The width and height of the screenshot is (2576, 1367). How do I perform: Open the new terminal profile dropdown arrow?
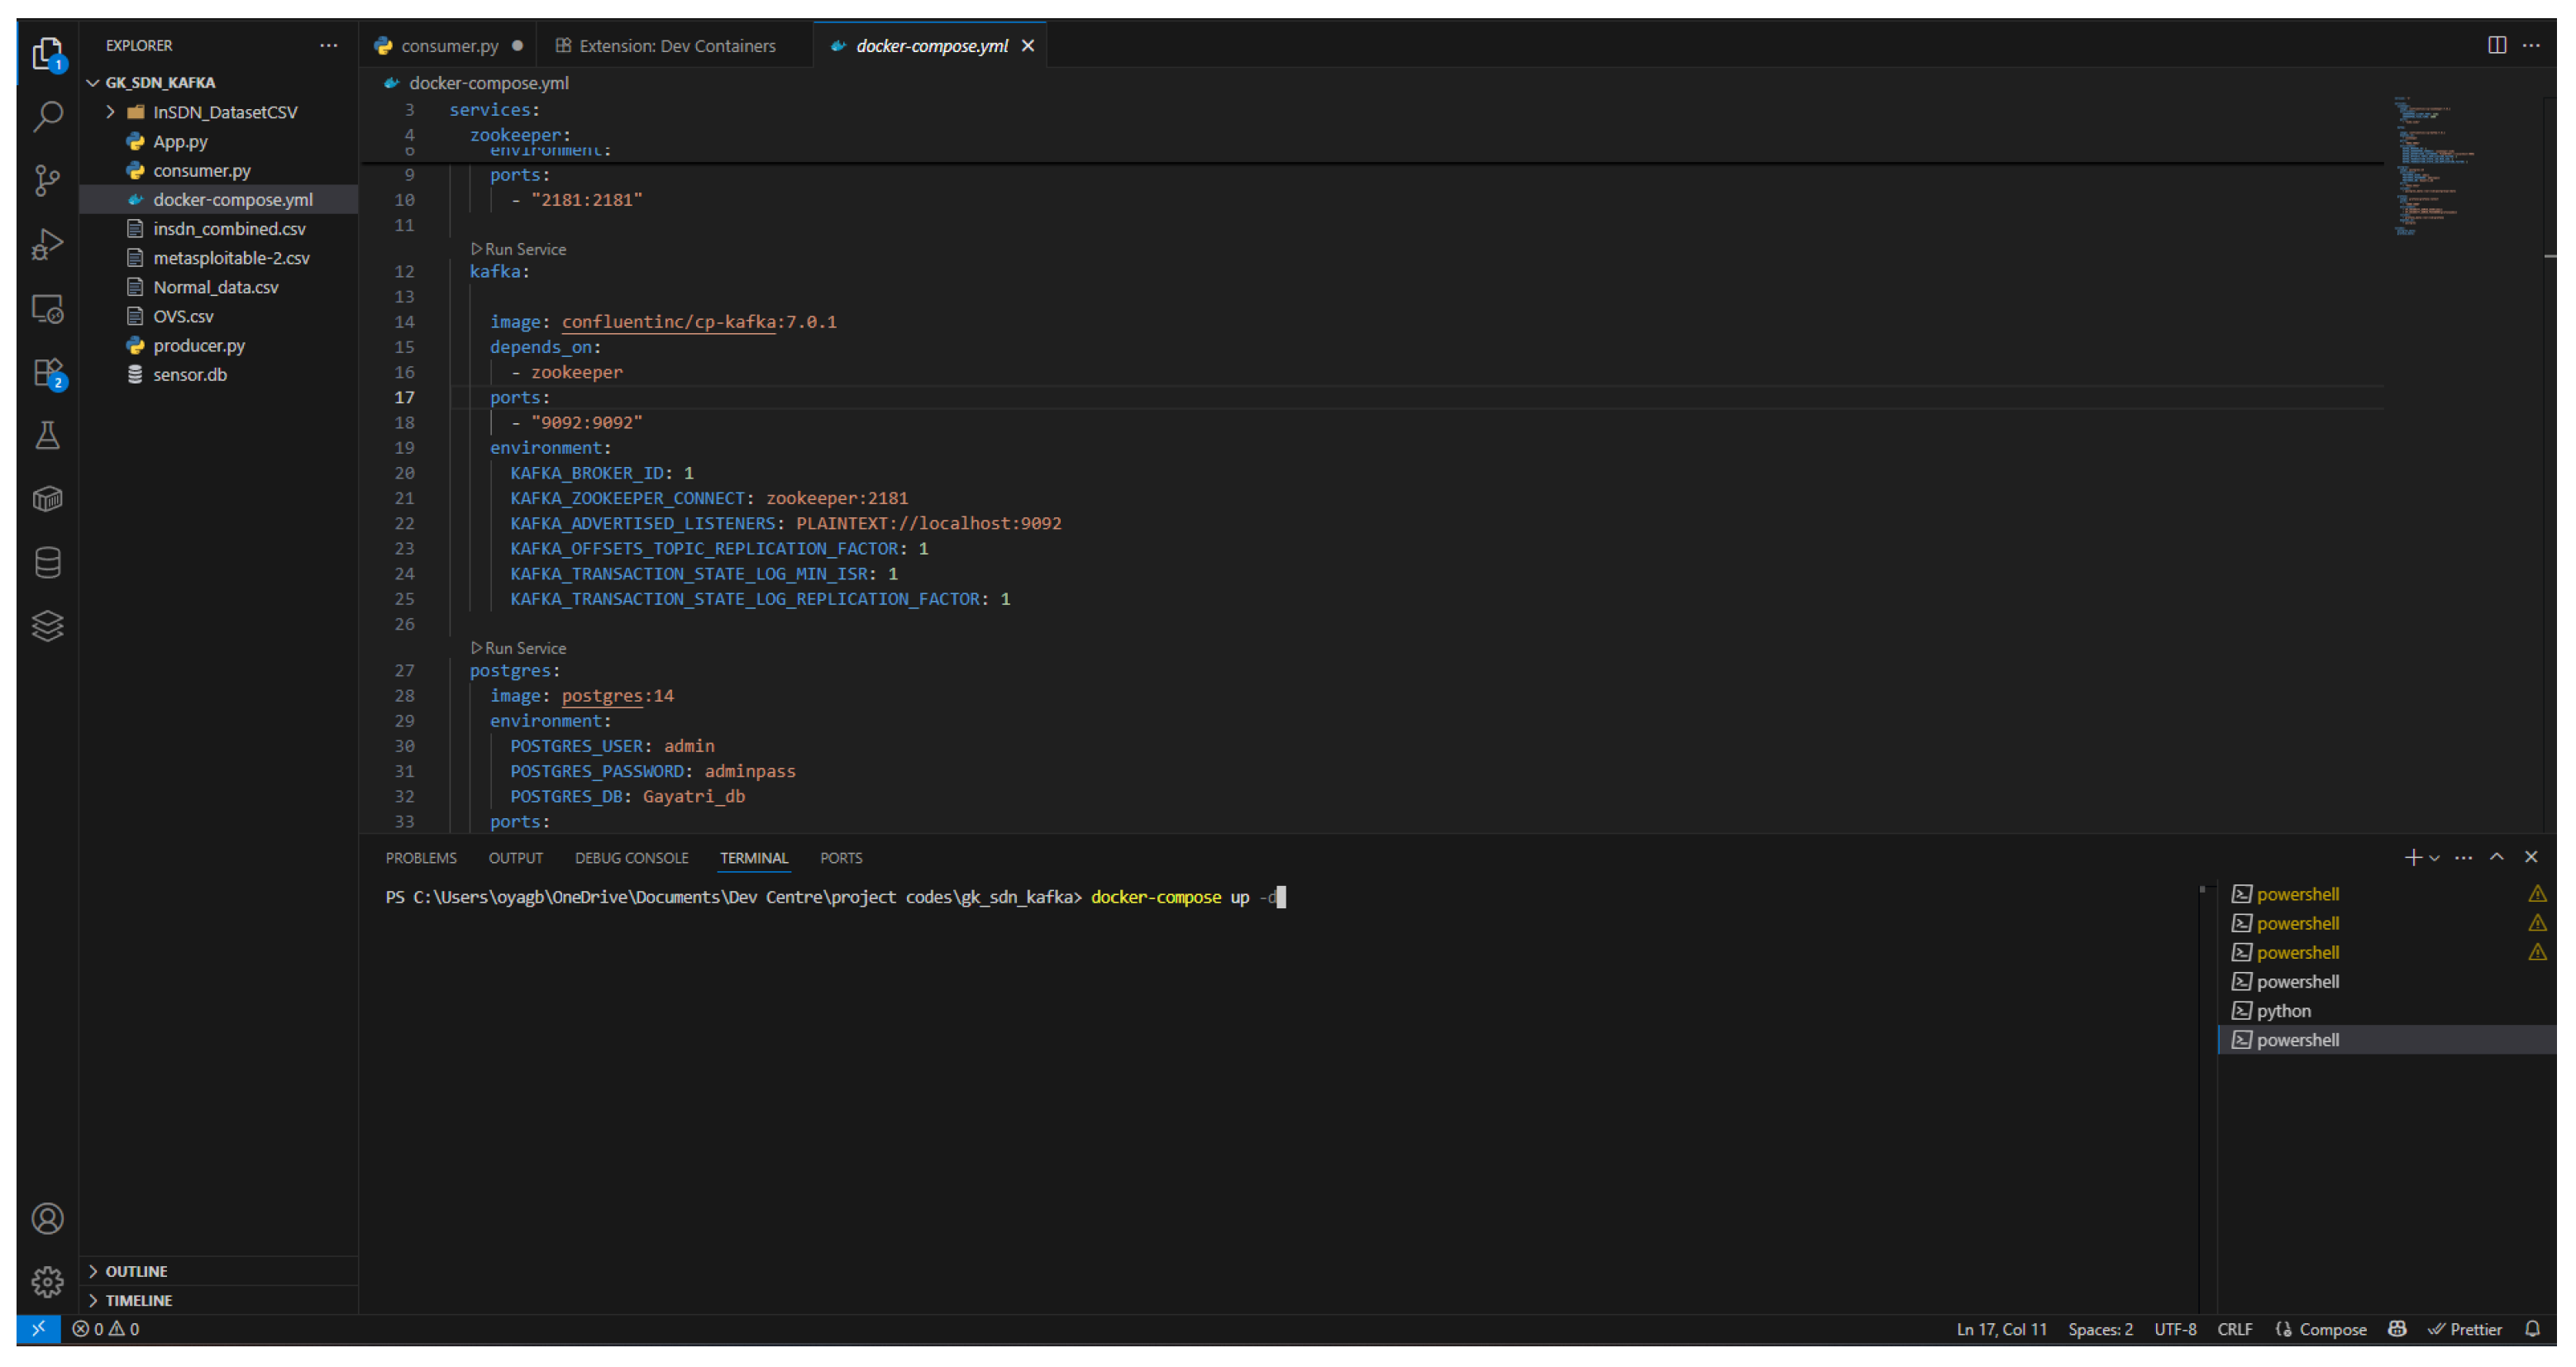point(2434,858)
